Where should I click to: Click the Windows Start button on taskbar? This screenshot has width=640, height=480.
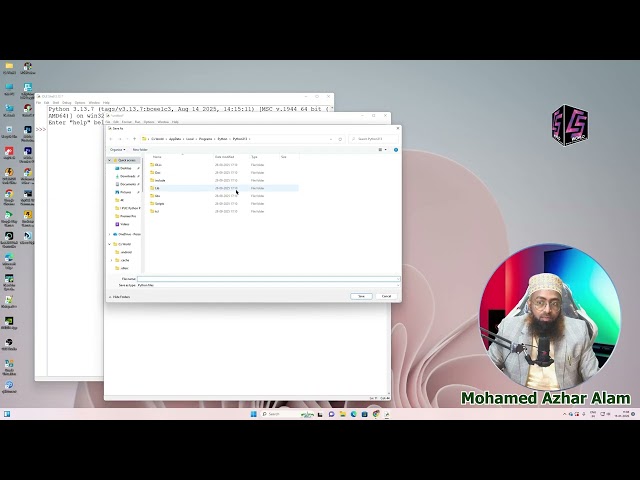[253, 414]
